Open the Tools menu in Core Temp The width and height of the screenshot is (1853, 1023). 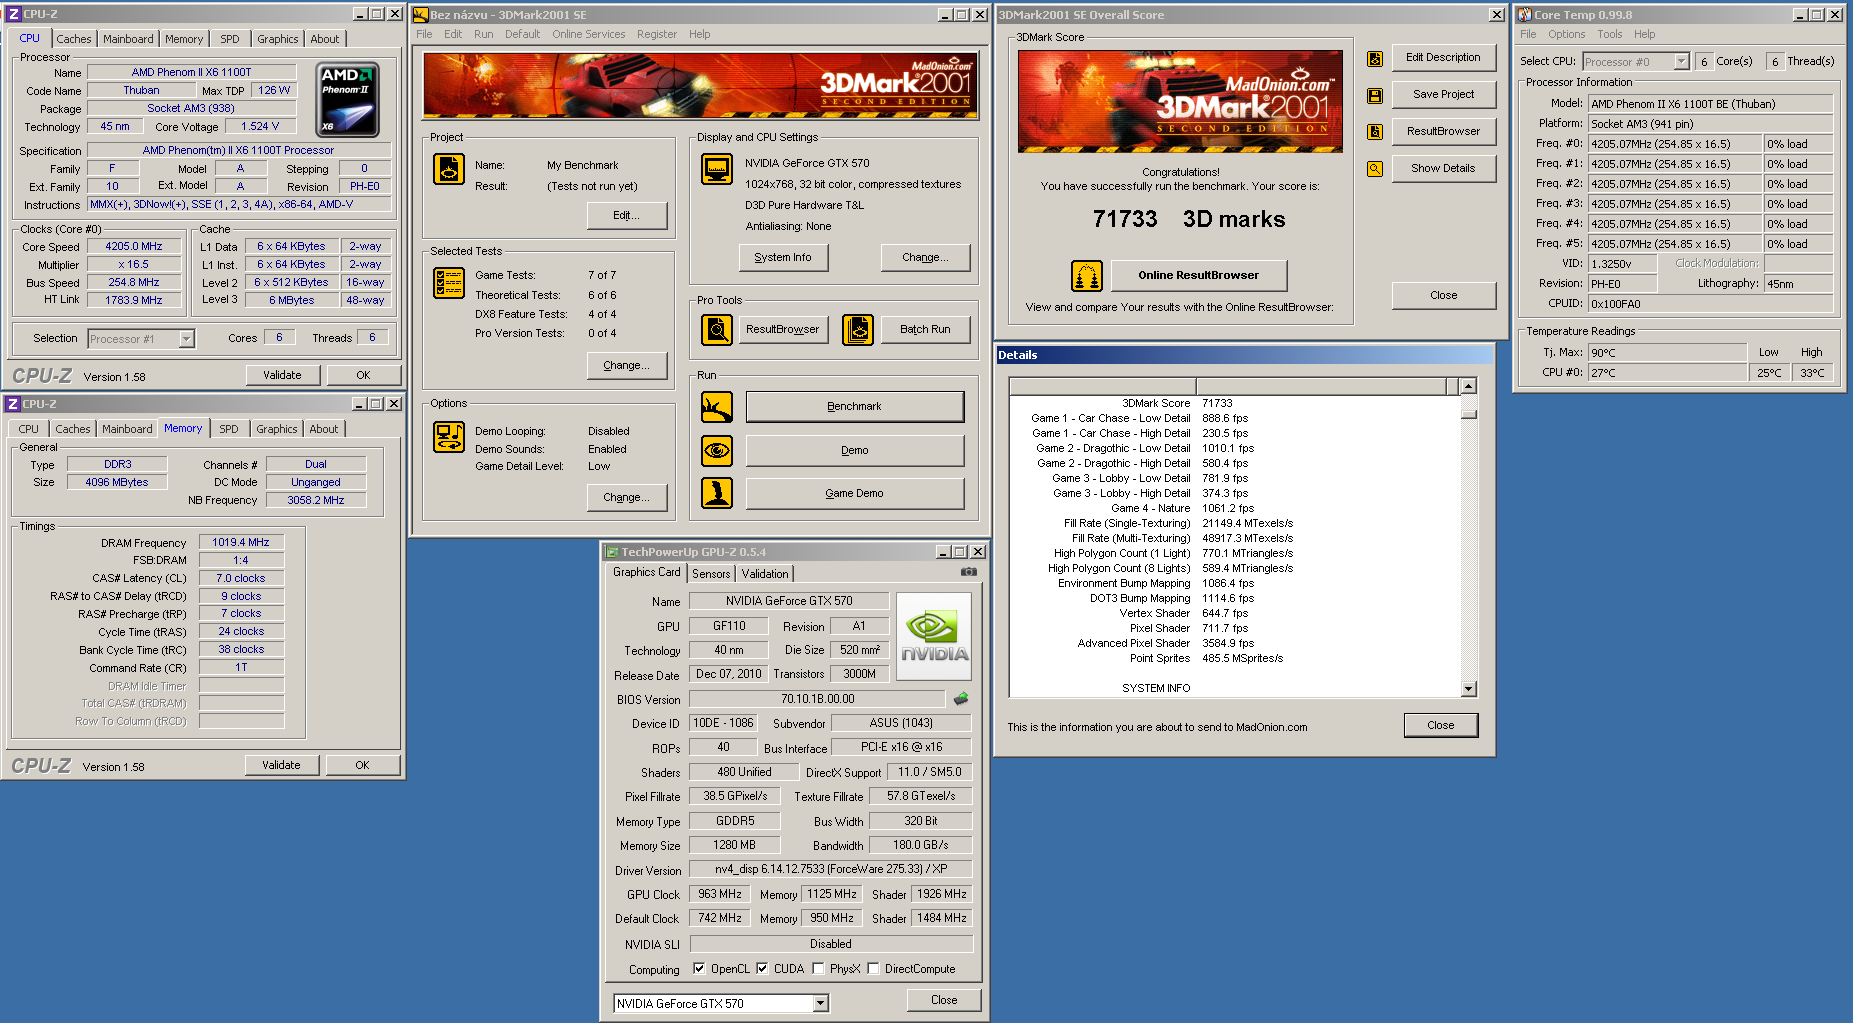point(1610,34)
